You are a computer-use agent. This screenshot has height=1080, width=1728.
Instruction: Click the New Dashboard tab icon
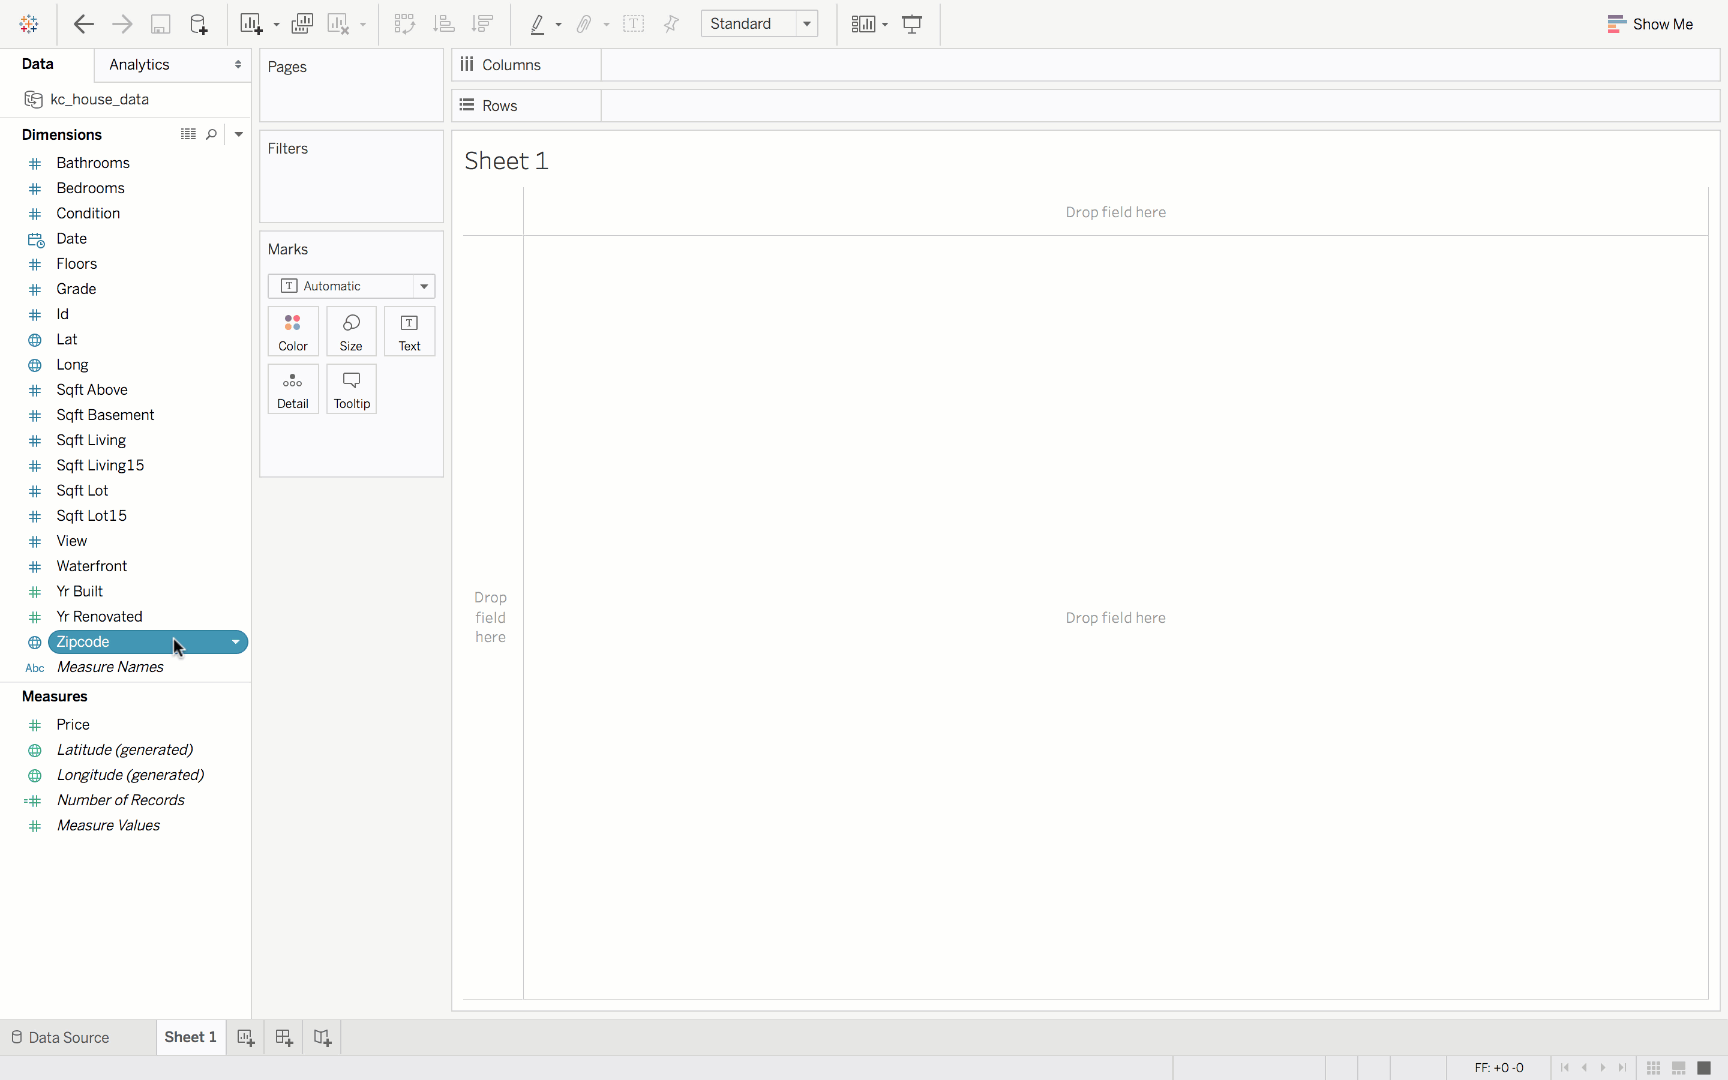coord(284,1038)
